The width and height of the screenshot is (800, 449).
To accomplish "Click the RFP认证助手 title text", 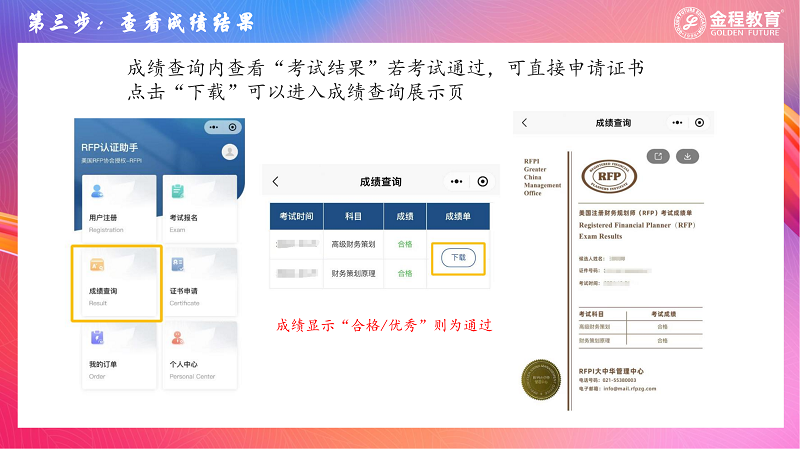I will point(110,147).
